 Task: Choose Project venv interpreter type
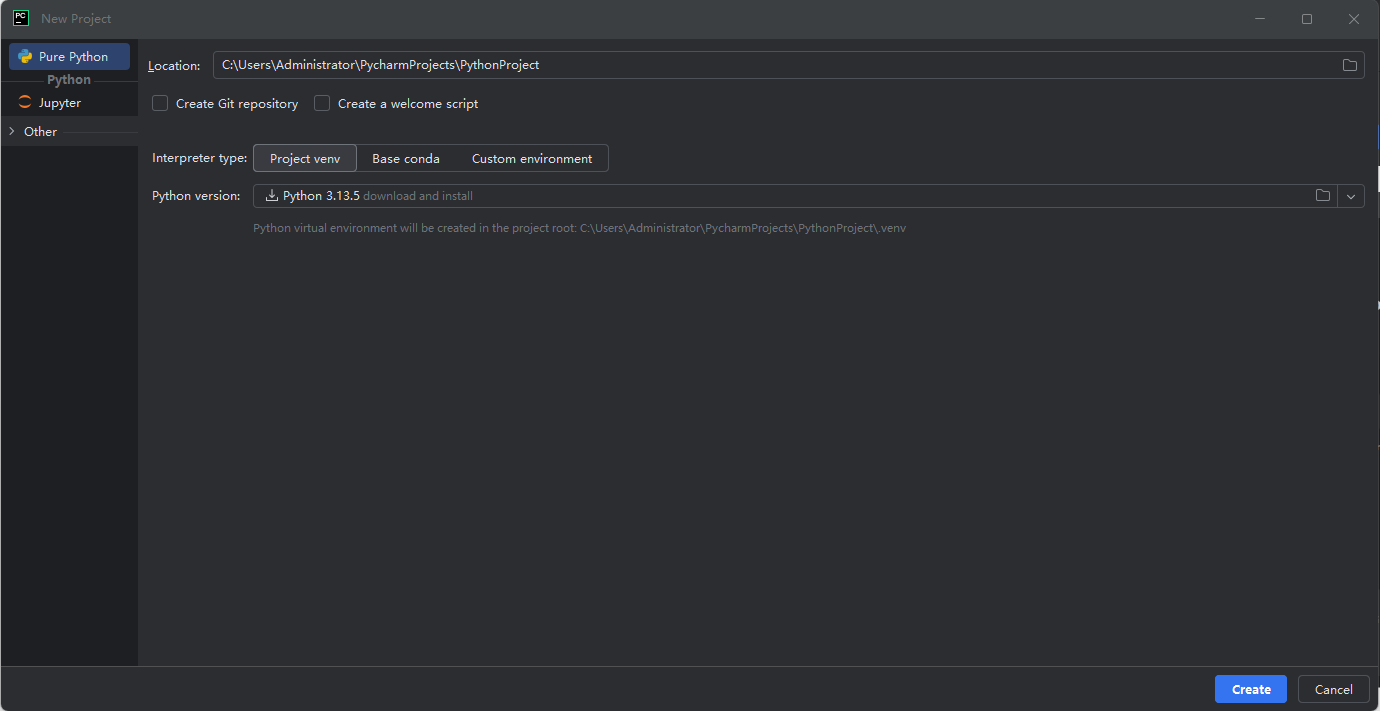pos(305,158)
